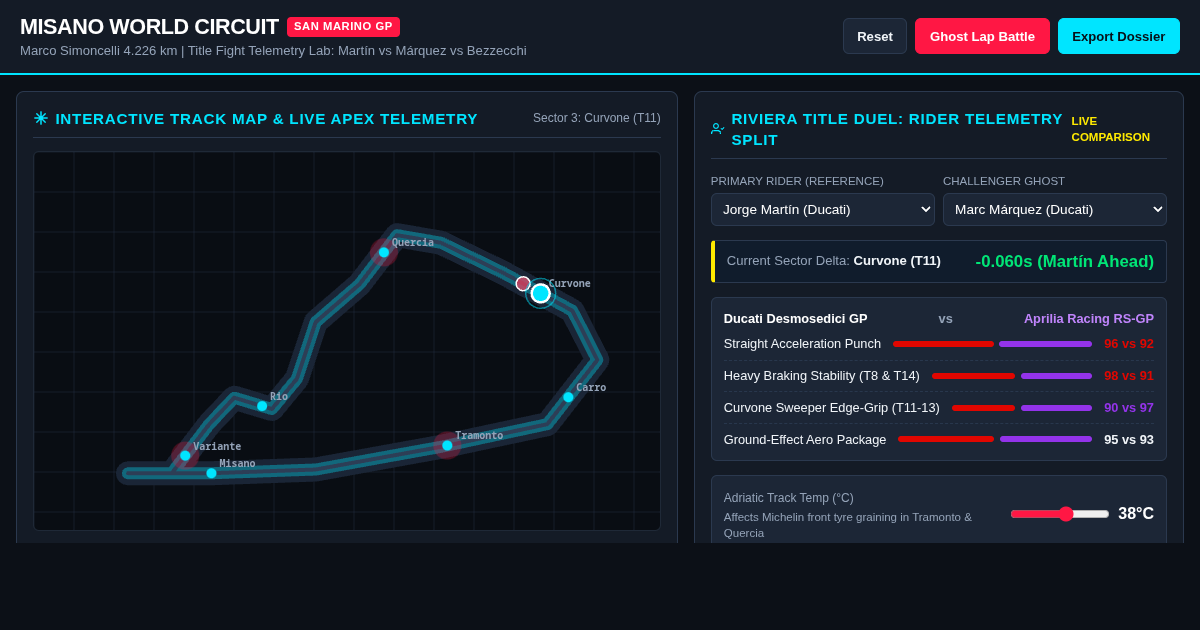1200x630 pixels.
Task: Adjust the Adriatic Track Temp slider
Action: 1060,513
